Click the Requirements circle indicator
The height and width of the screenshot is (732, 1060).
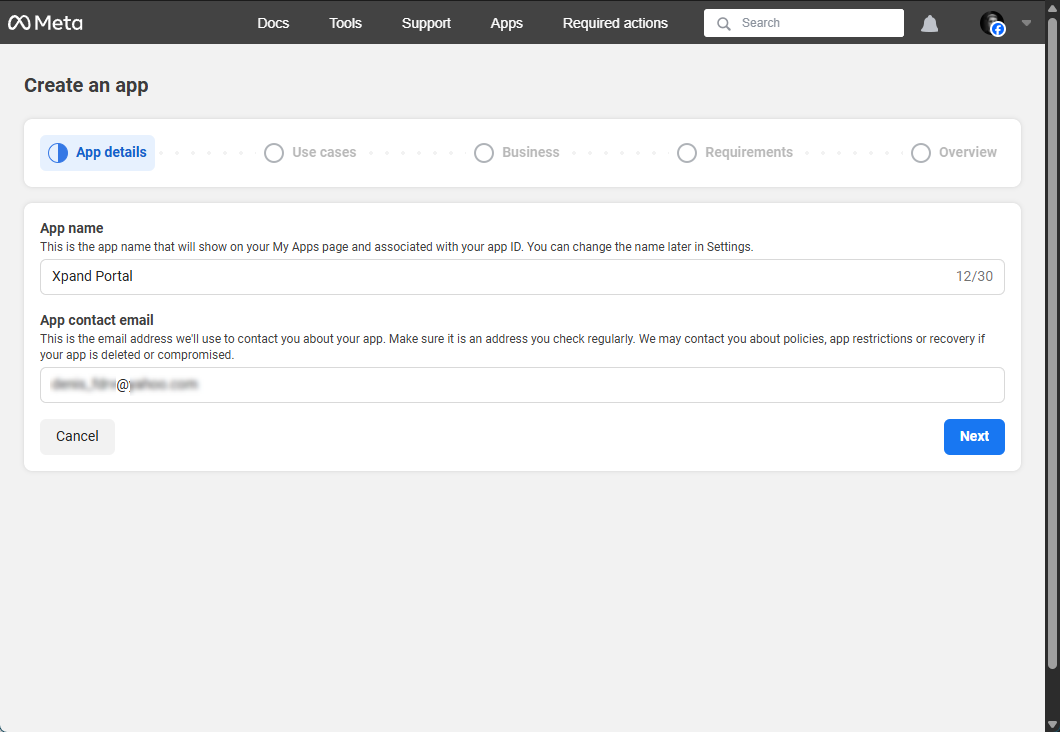[x=687, y=153]
